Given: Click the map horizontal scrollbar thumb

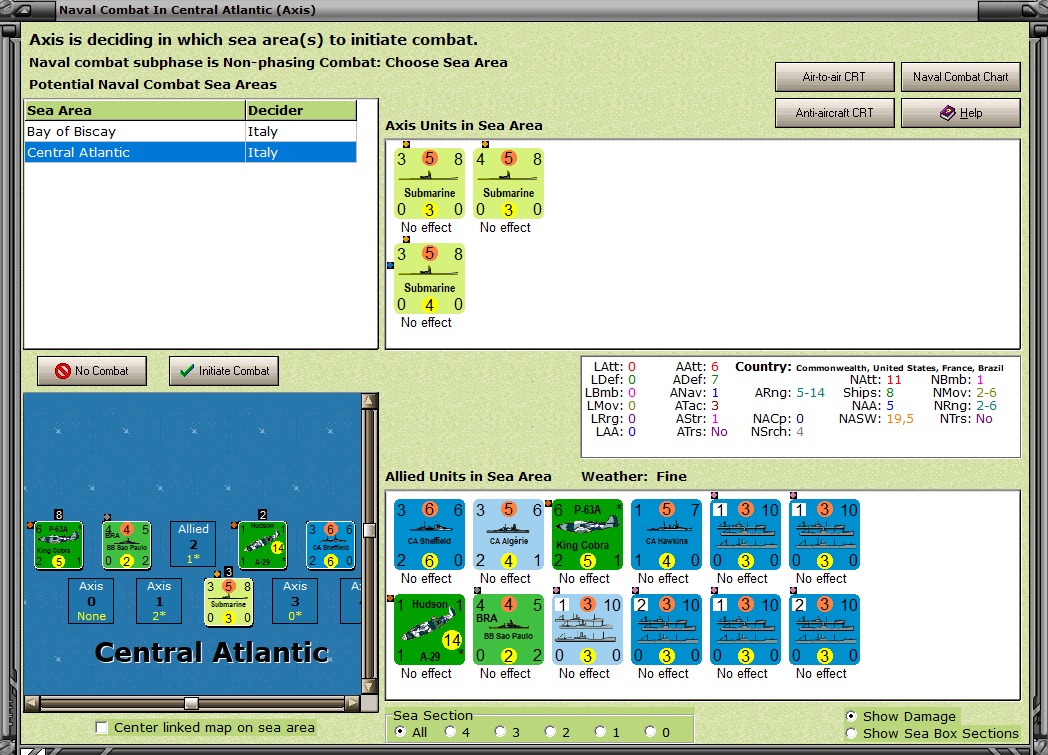Looking at the screenshot, I should click(x=191, y=703).
